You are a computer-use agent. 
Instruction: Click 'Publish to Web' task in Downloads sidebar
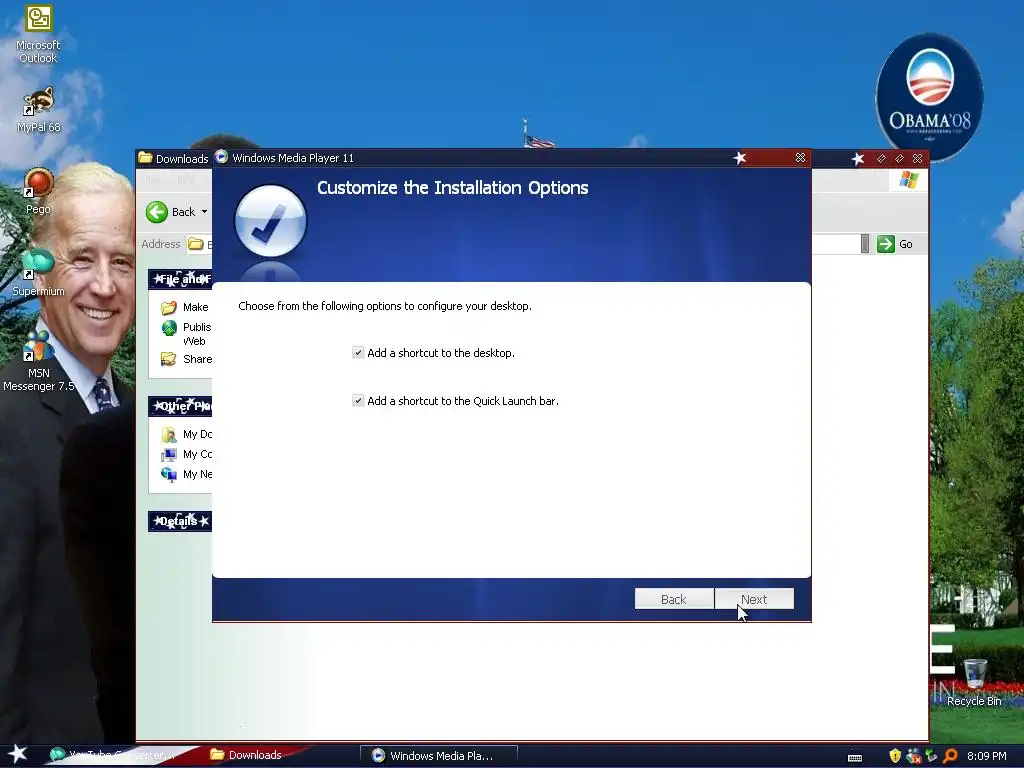[x=187, y=334]
